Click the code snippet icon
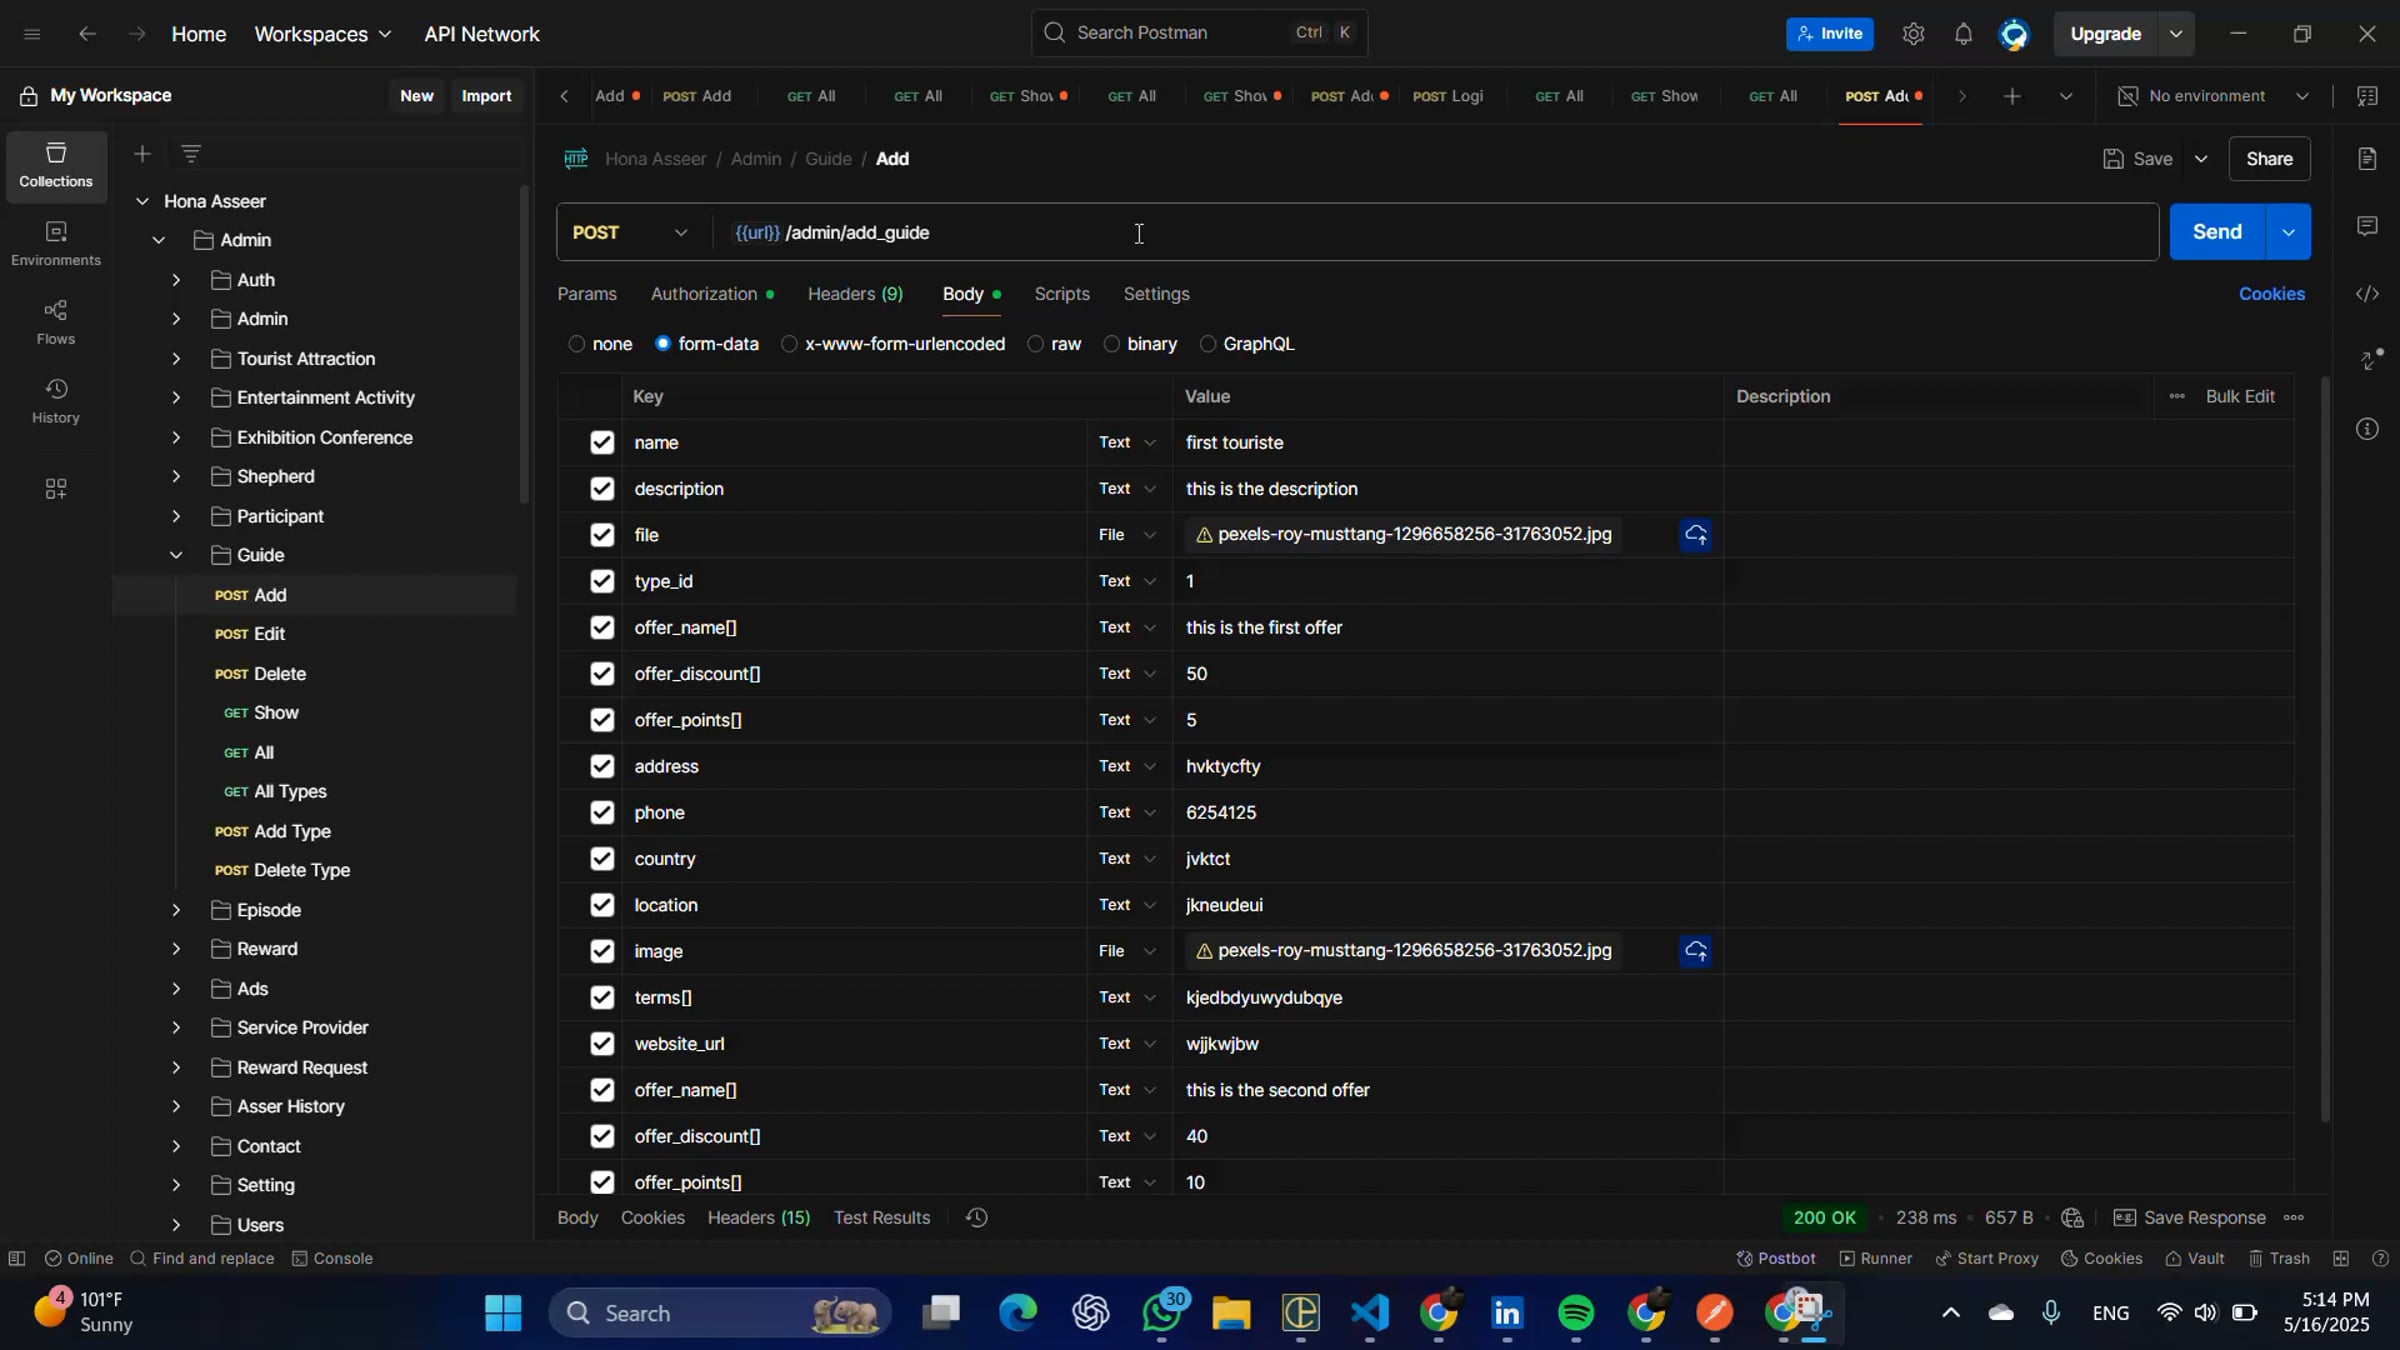This screenshot has width=2400, height=1350. click(2366, 294)
